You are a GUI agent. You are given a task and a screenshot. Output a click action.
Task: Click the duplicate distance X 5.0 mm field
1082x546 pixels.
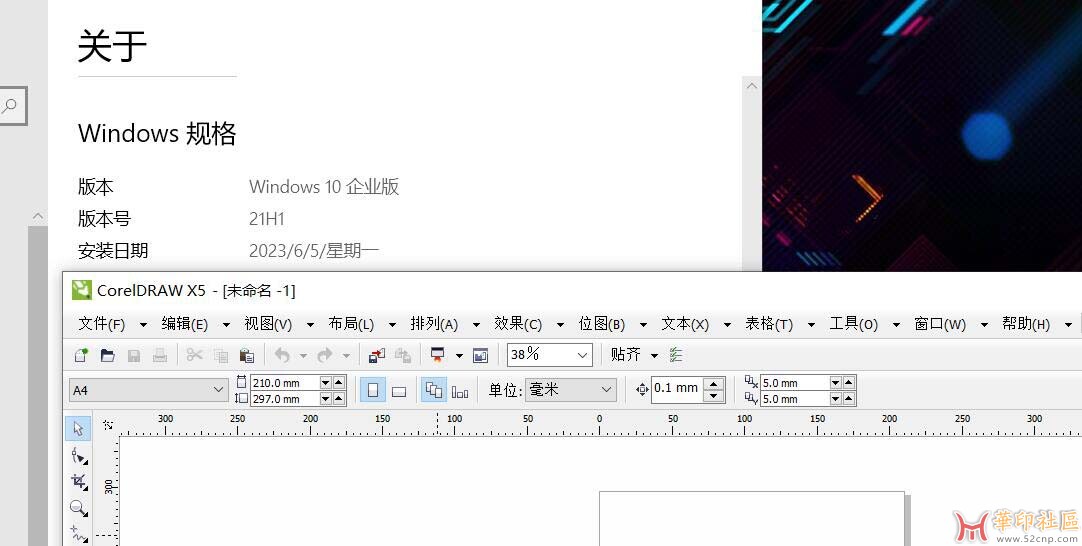[795, 382]
